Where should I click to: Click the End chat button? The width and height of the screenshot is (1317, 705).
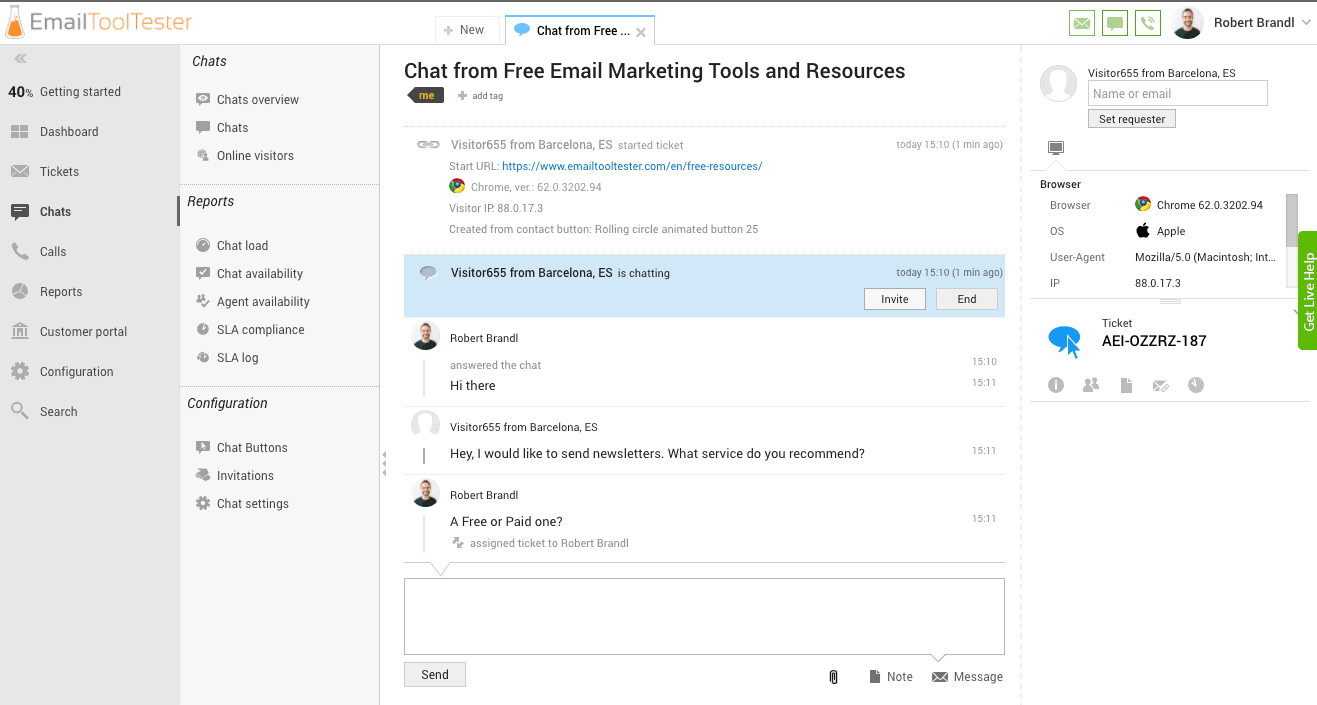click(x=967, y=299)
